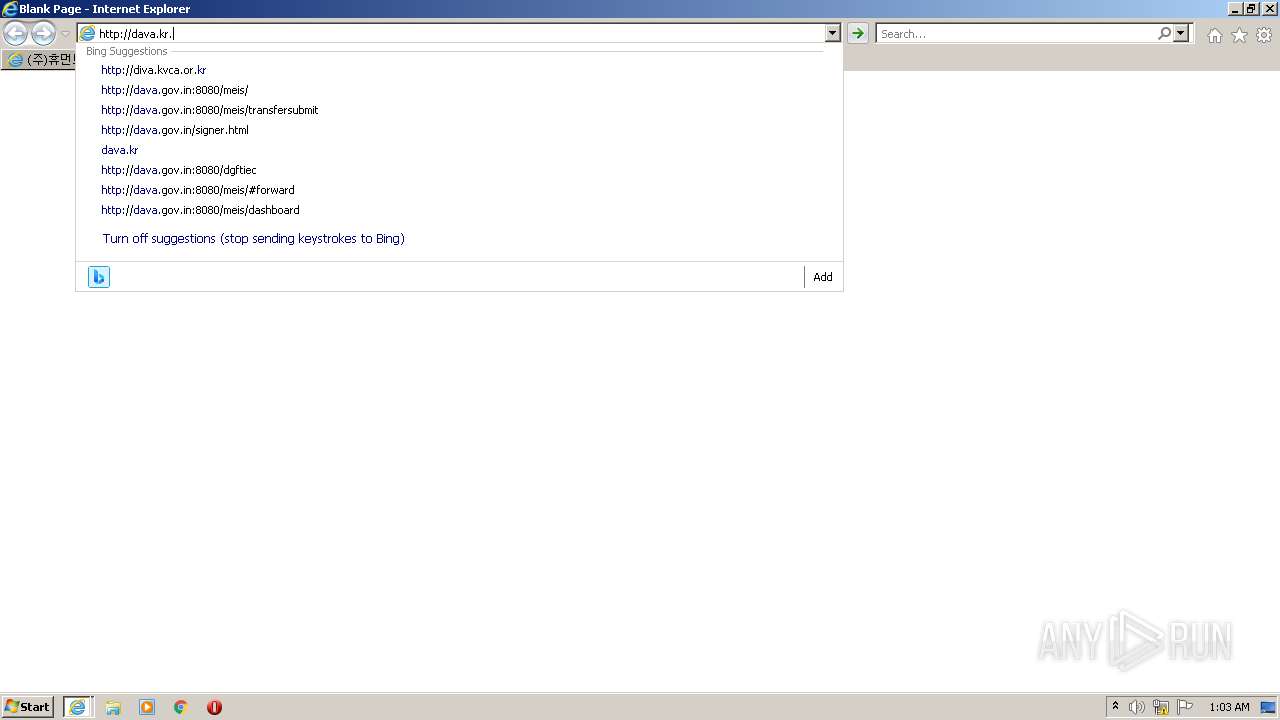Open Action Center flag tray icon
The width and height of the screenshot is (1280, 720).
click(1185, 707)
